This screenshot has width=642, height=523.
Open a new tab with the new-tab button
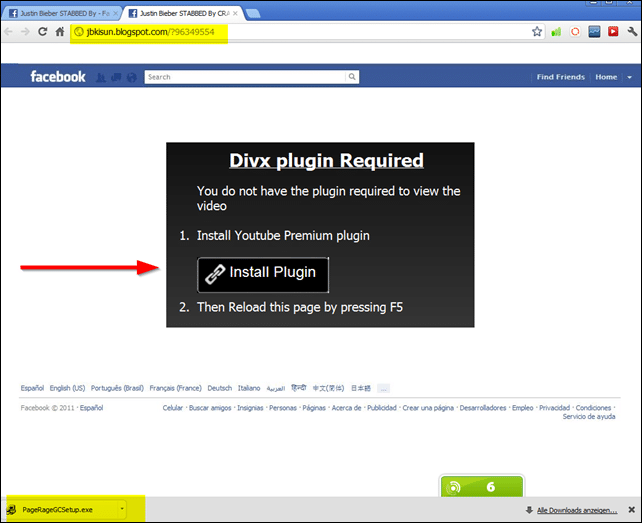pos(253,14)
